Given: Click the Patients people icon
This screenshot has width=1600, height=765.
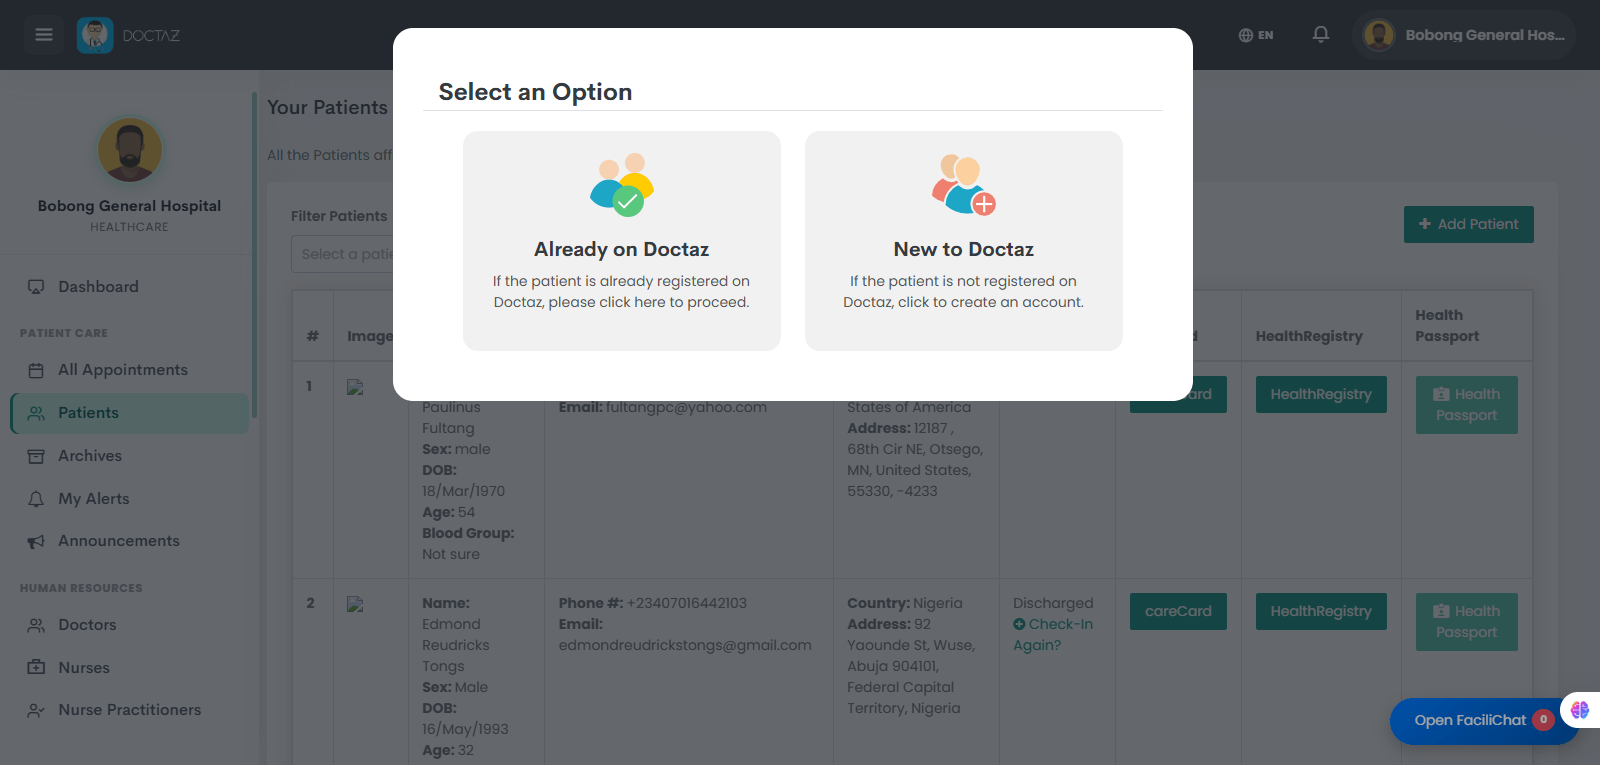Looking at the screenshot, I should (36, 413).
